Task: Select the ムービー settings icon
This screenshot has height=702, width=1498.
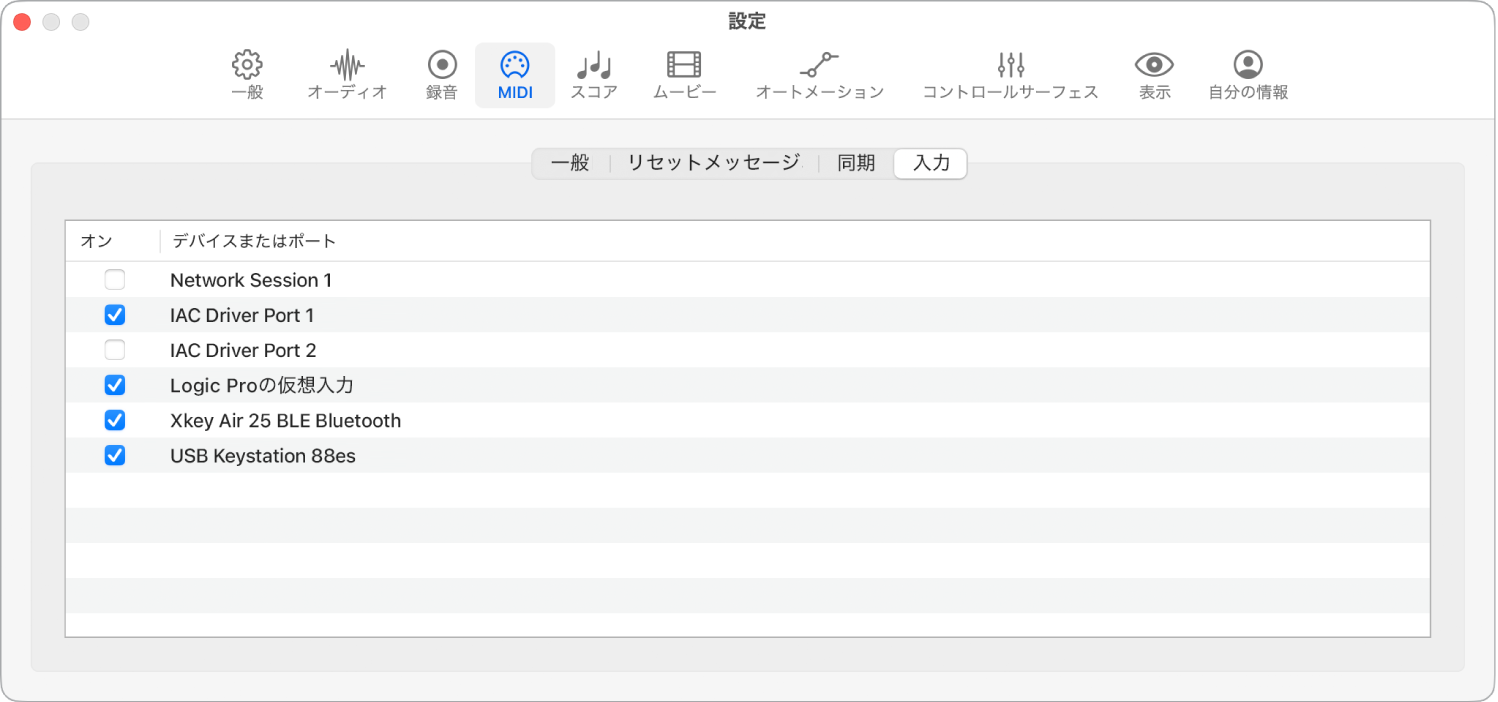Action: pyautogui.click(x=683, y=74)
